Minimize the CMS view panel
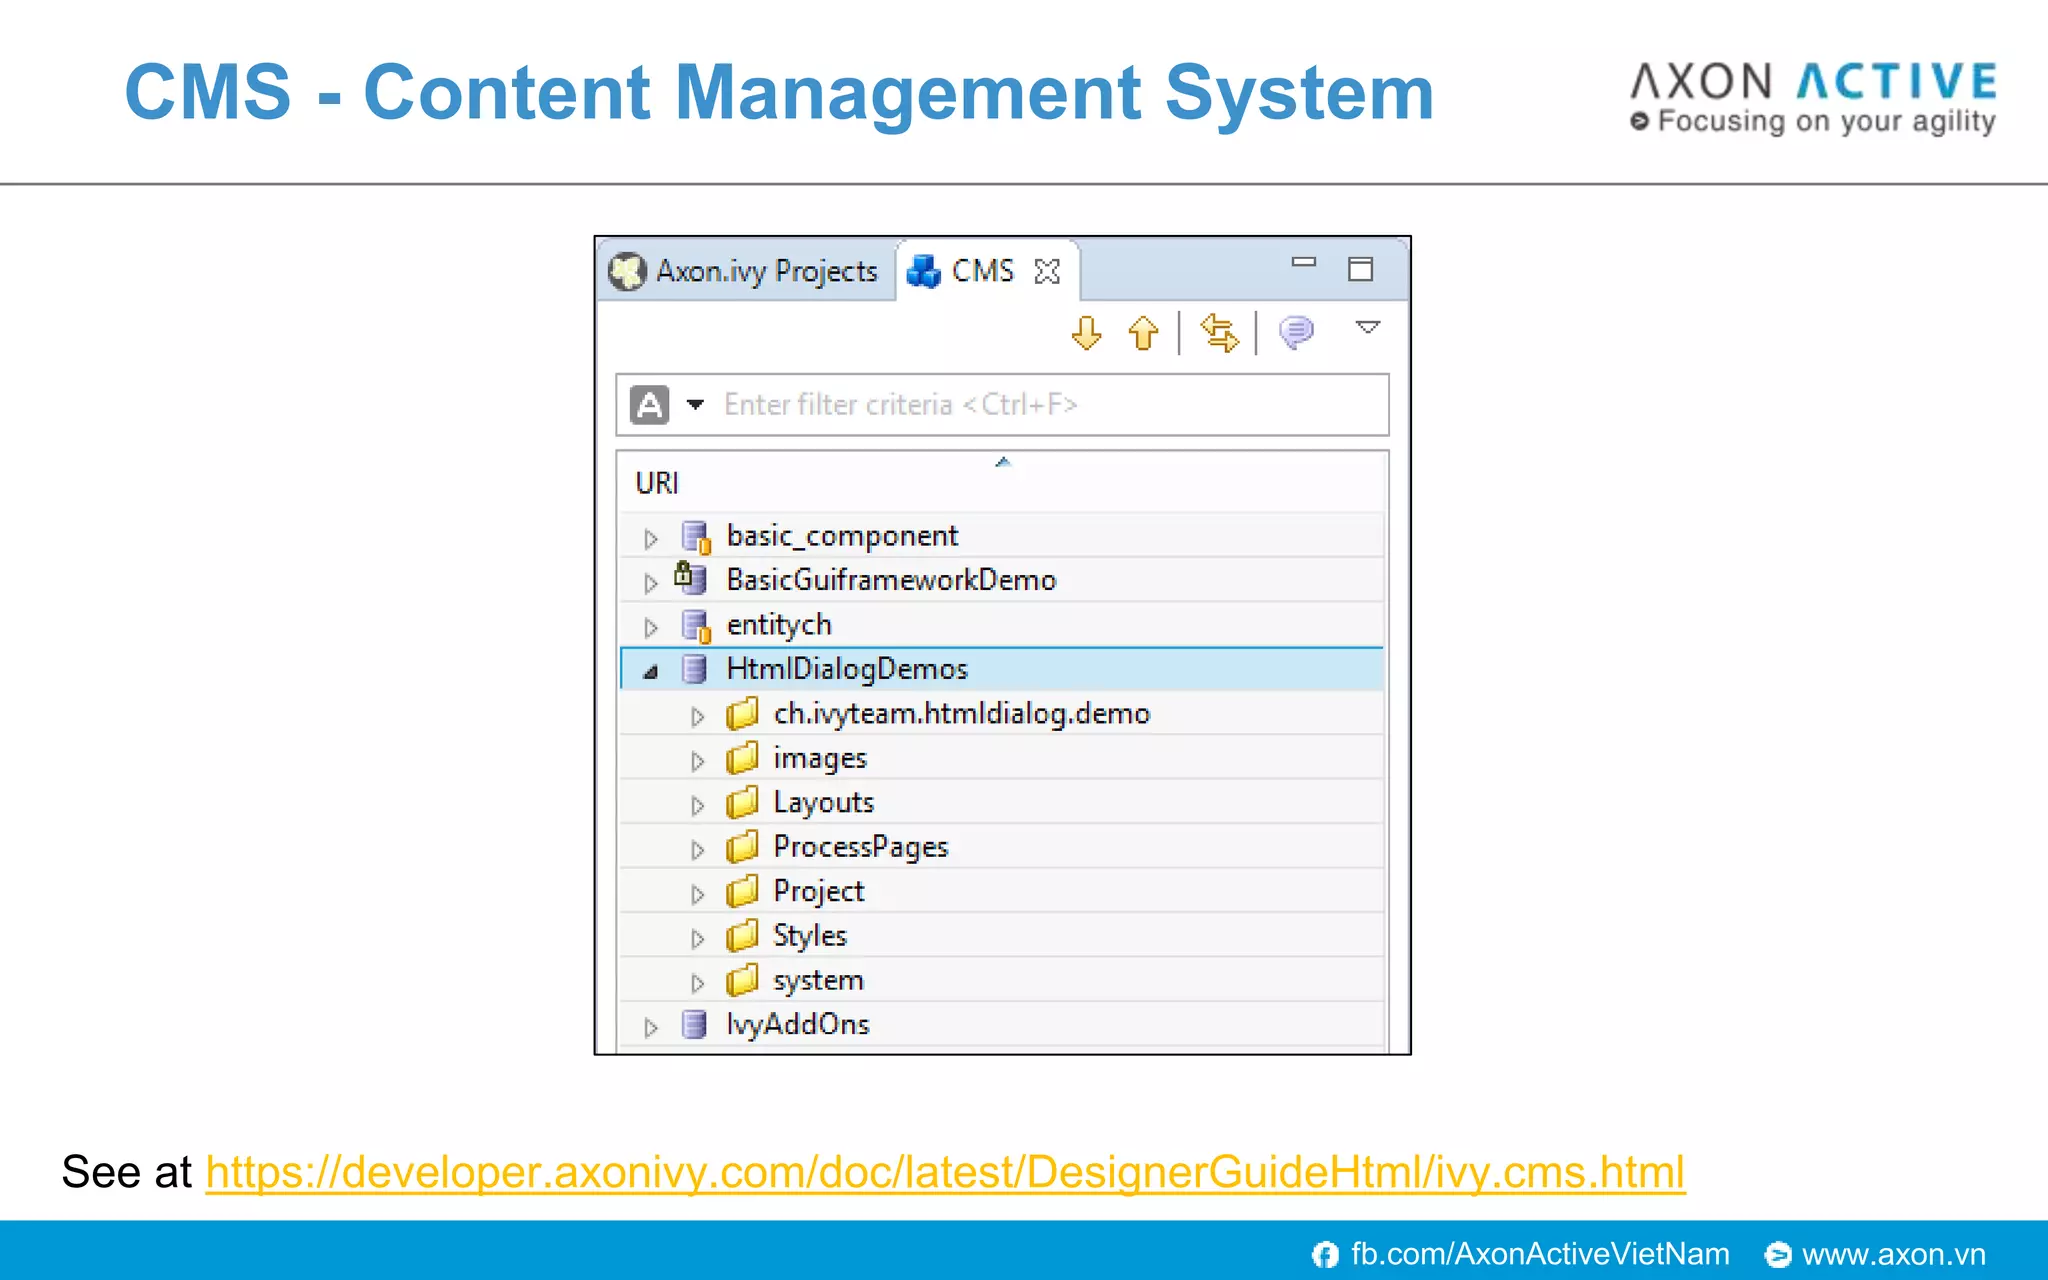This screenshot has height=1280, width=2048. pyautogui.click(x=1303, y=263)
